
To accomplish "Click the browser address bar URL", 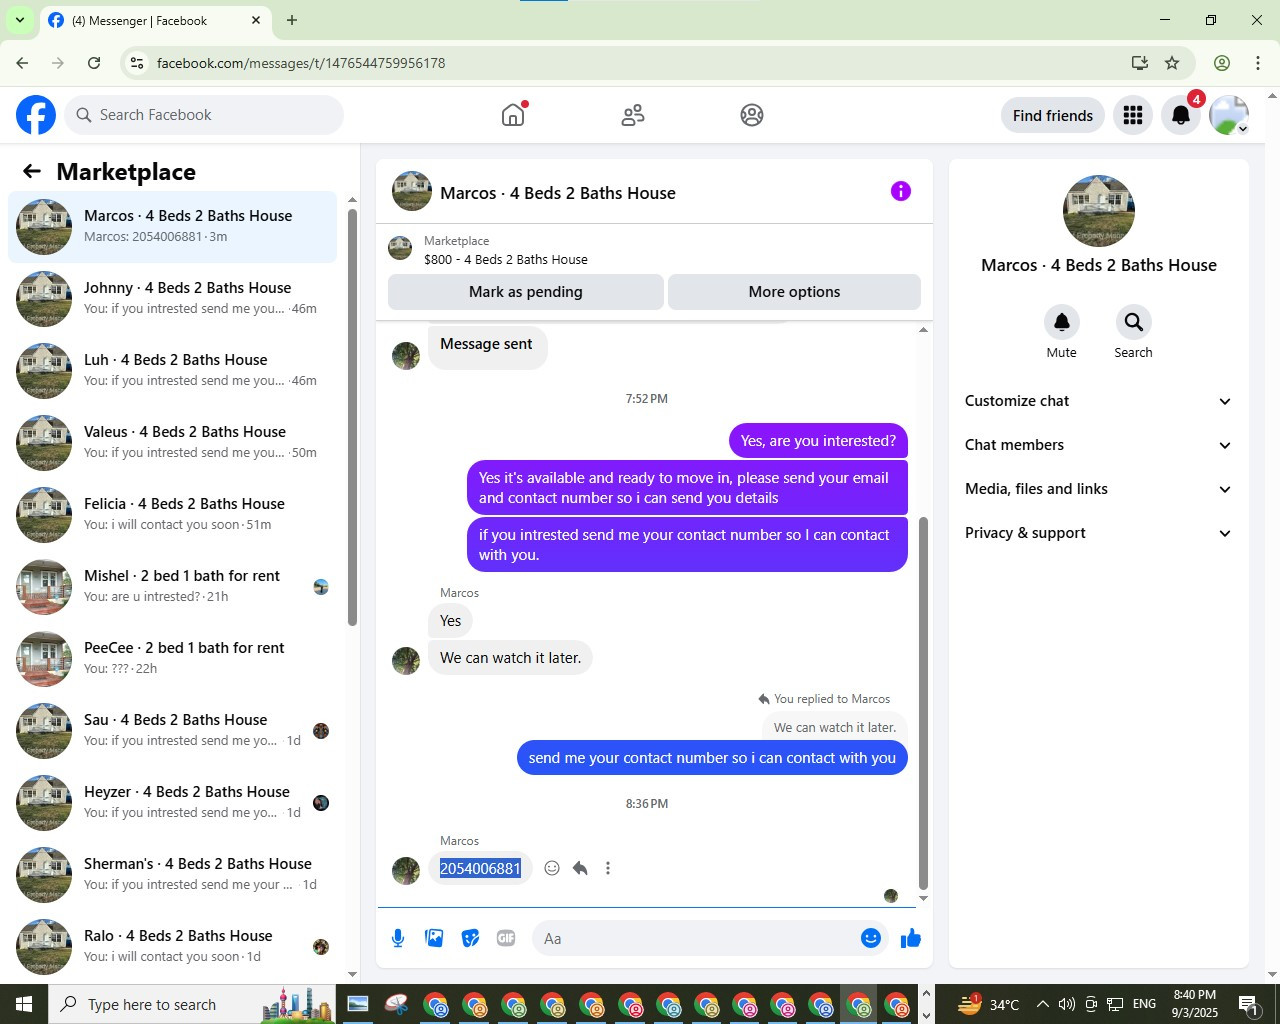I will tap(301, 63).
